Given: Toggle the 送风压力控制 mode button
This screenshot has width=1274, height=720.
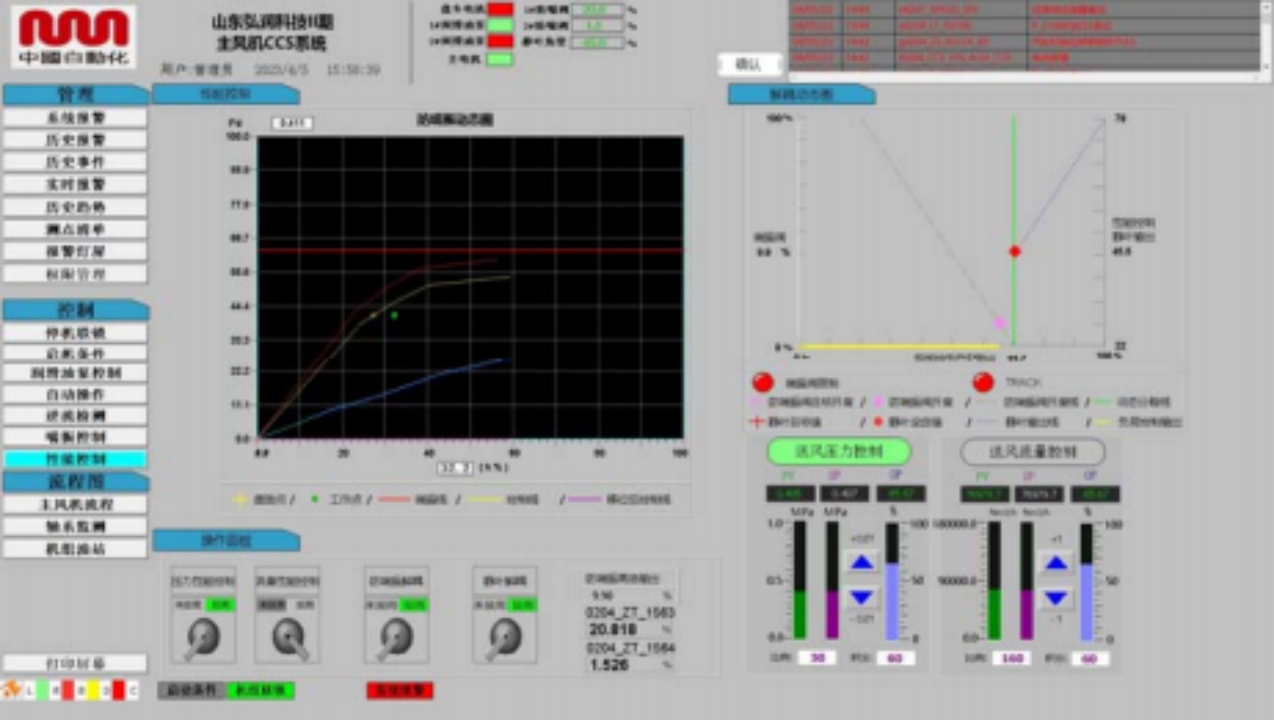Looking at the screenshot, I should click(x=839, y=451).
